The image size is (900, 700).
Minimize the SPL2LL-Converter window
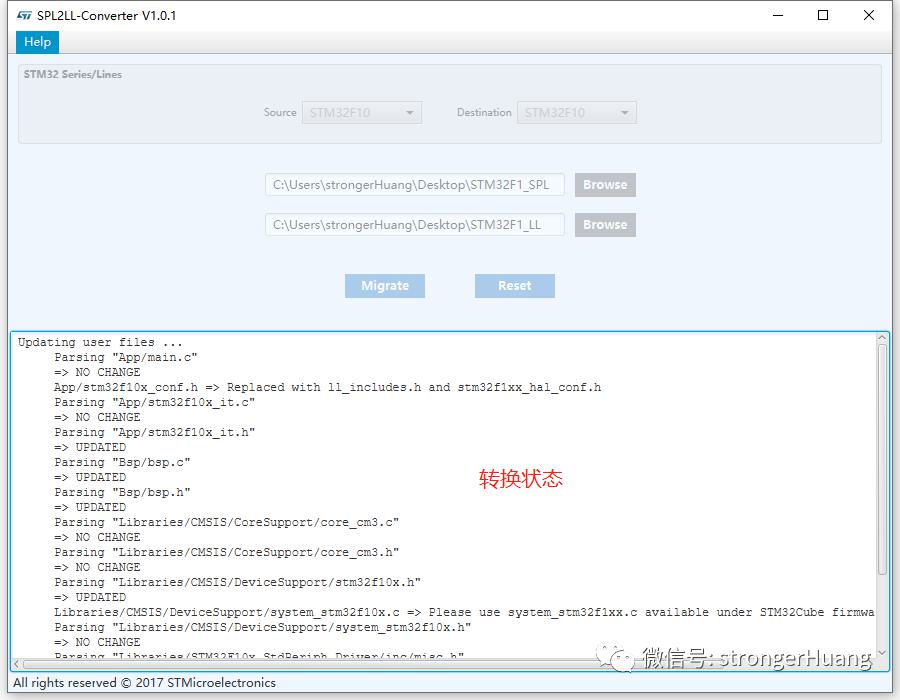coord(778,15)
